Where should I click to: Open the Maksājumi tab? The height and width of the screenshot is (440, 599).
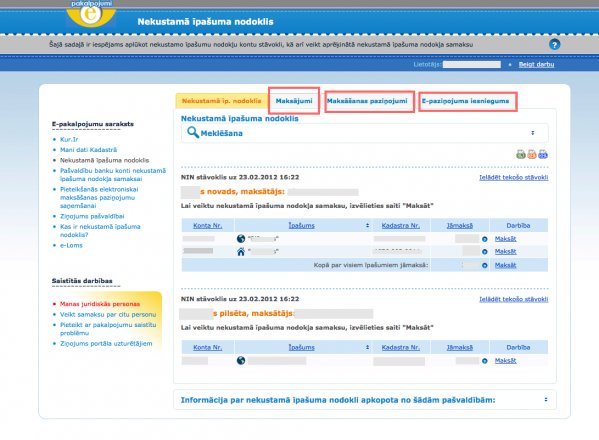point(294,101)
